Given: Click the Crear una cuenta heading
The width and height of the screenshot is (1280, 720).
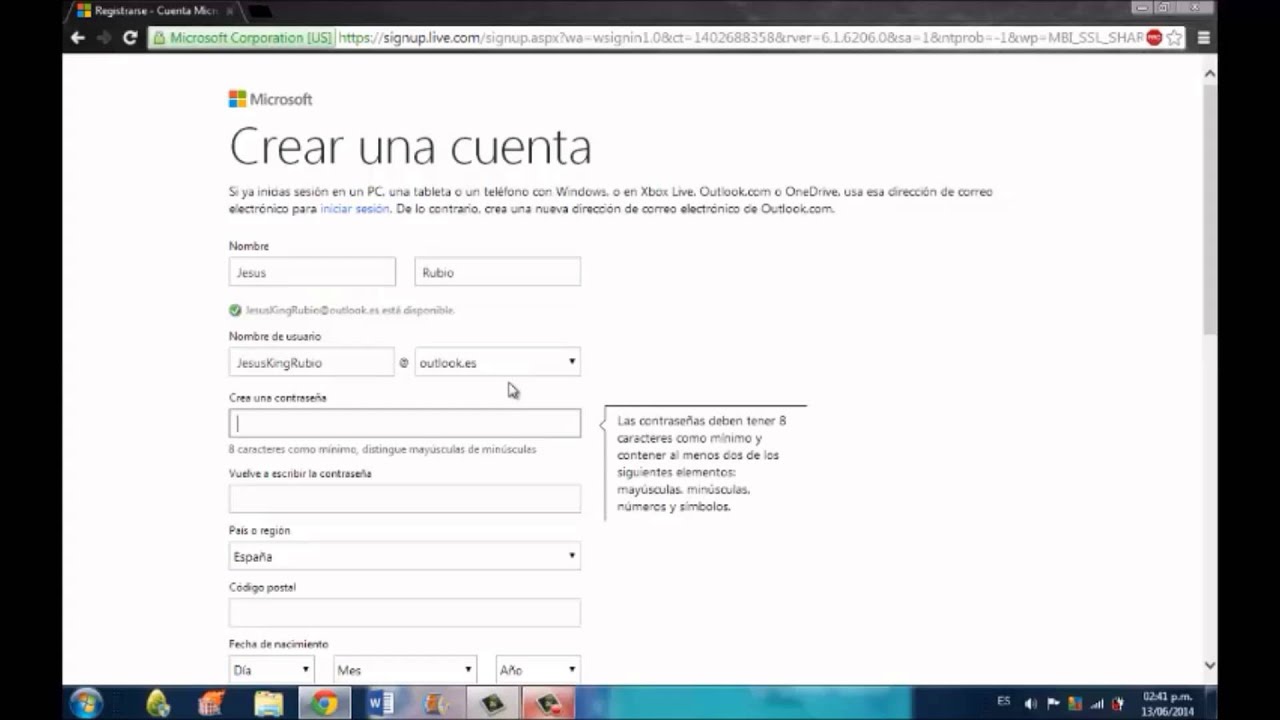Looking at the screenshot, I should (x=410, y=147).
